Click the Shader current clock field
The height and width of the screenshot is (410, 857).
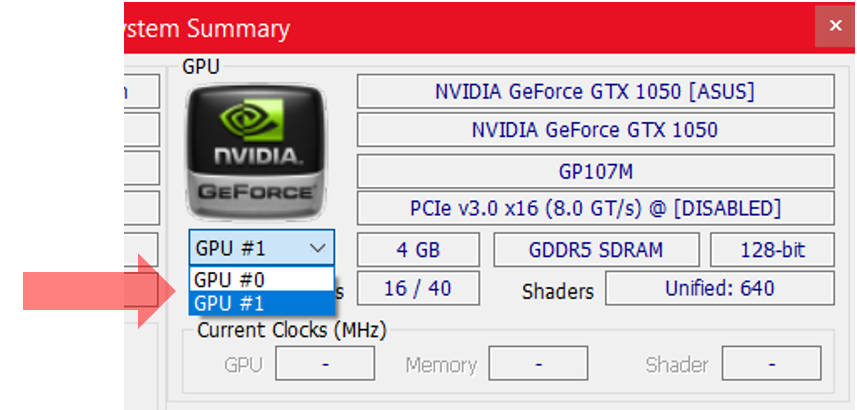tap(771, 365)
